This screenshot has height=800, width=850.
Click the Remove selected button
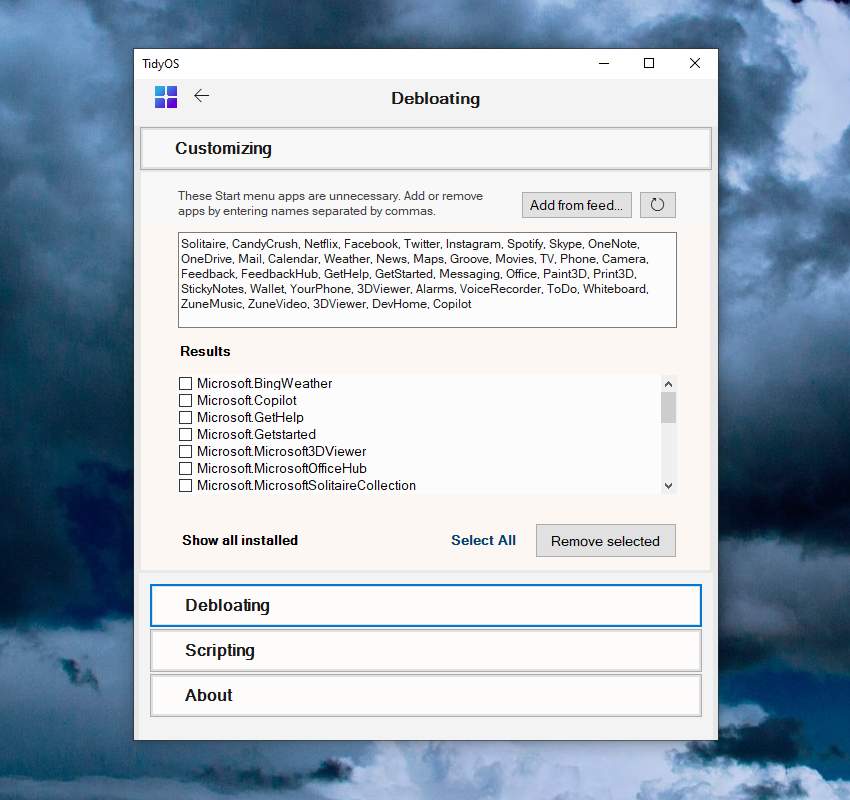pos(606,540)
